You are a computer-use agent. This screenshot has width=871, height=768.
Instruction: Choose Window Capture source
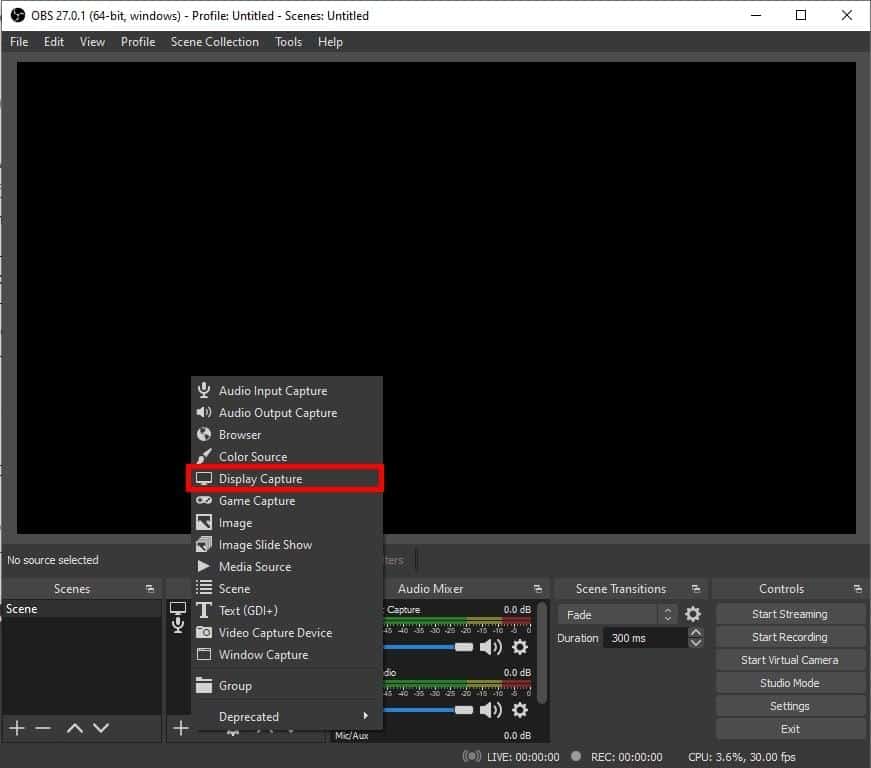click(x=287, y=655)
